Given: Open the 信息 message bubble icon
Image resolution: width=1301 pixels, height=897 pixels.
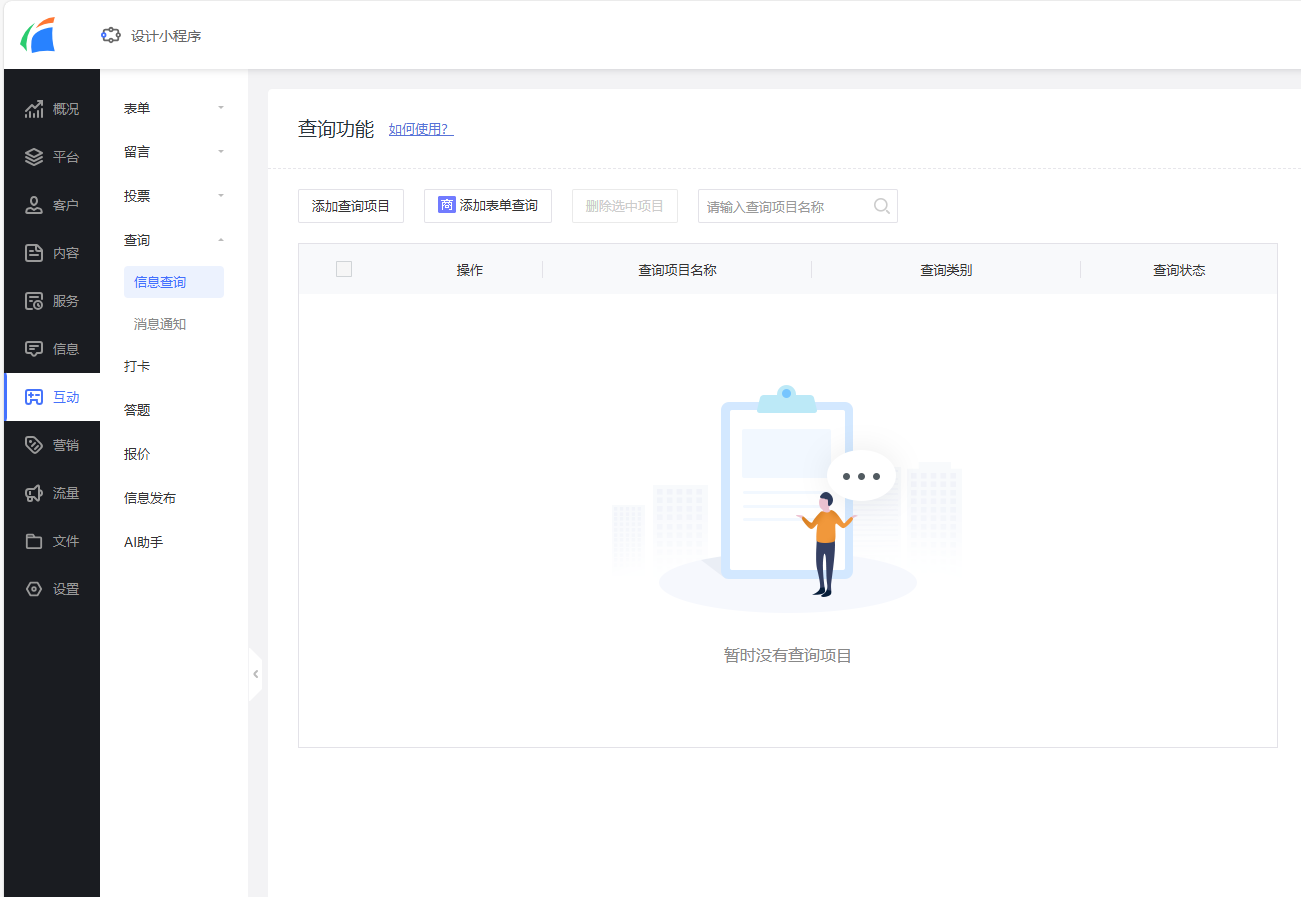Looking at the screenshot, I should click(x=34, y=349).
